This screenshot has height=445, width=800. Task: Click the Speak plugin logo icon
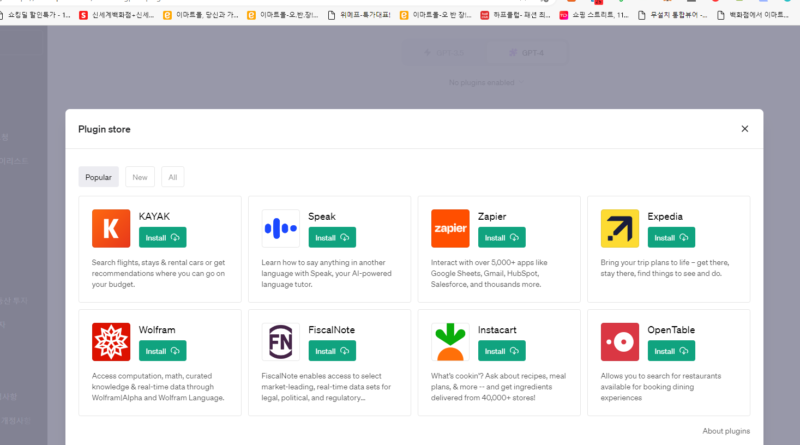281,228
